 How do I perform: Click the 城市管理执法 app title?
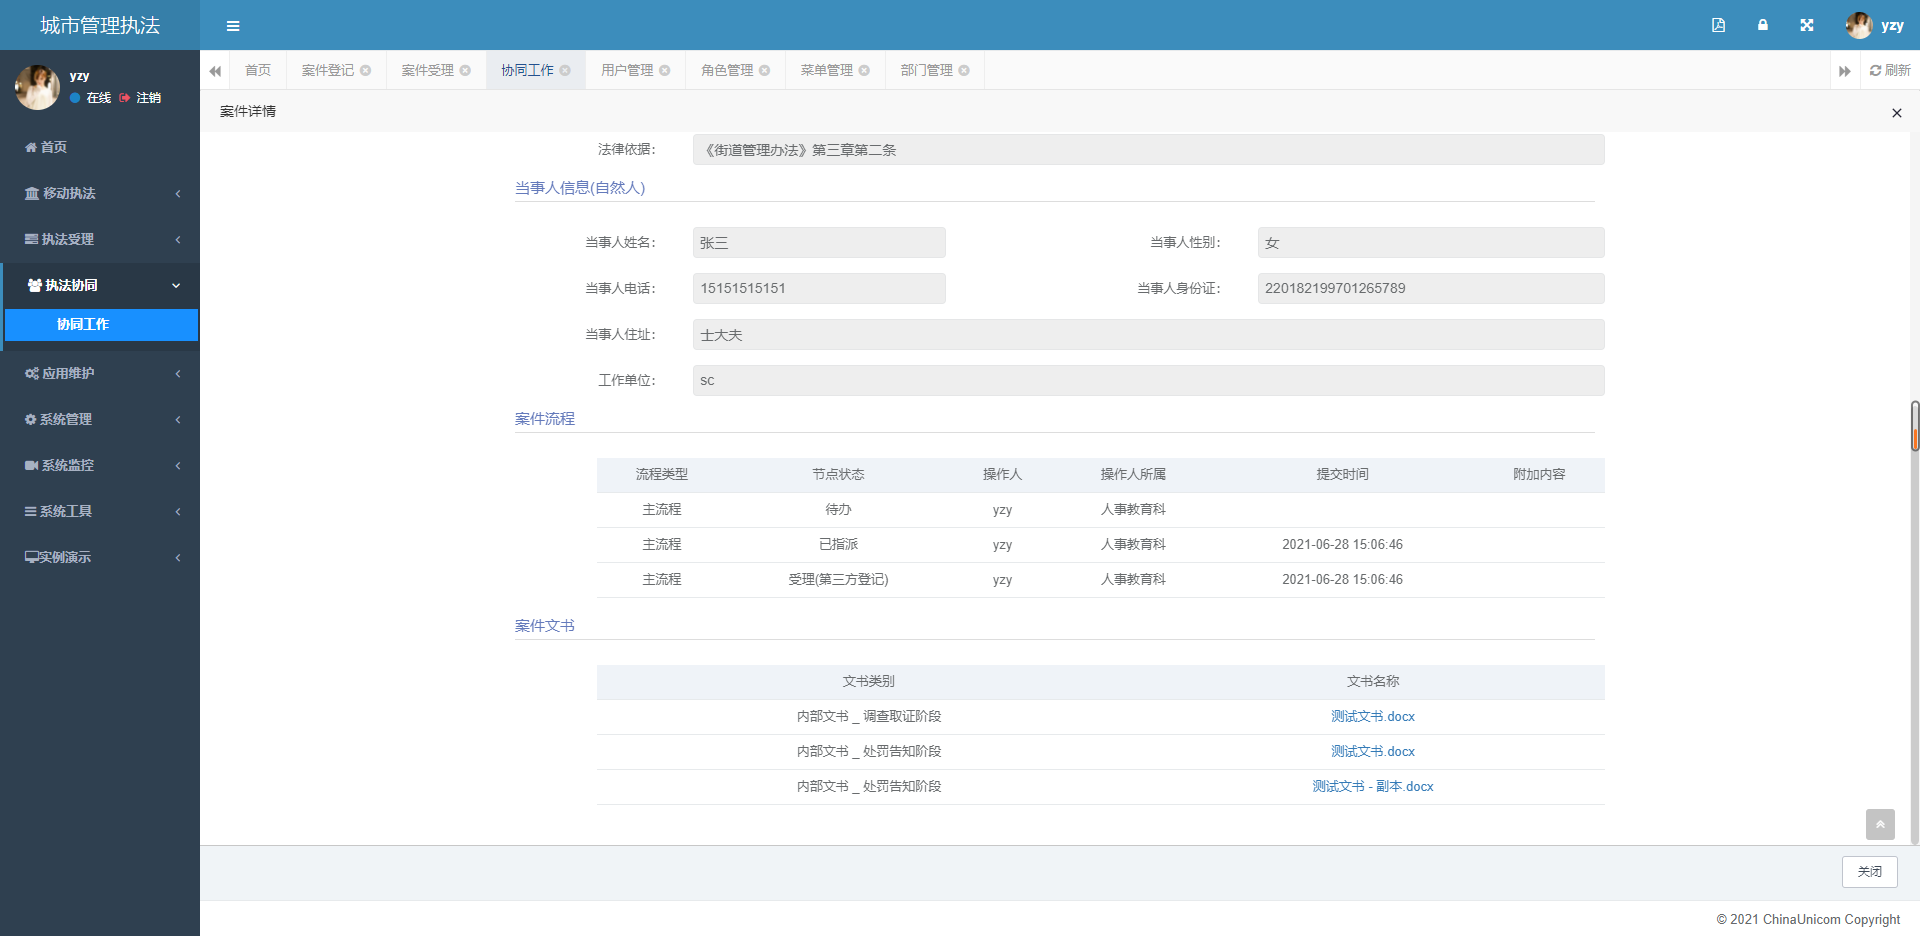point(100,25)
